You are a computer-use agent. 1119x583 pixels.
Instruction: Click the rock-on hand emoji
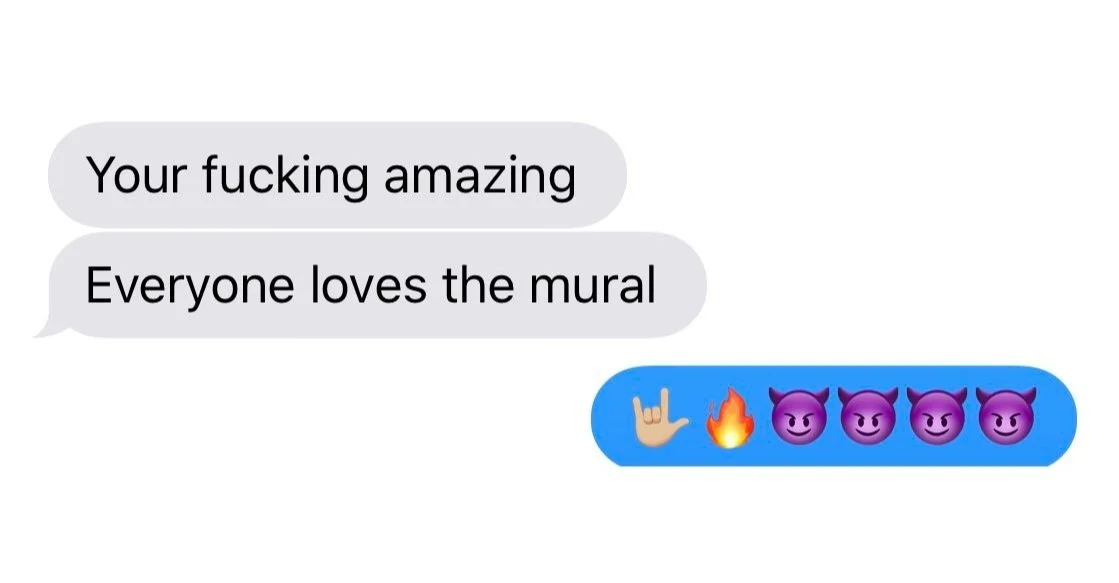point(660,417)
